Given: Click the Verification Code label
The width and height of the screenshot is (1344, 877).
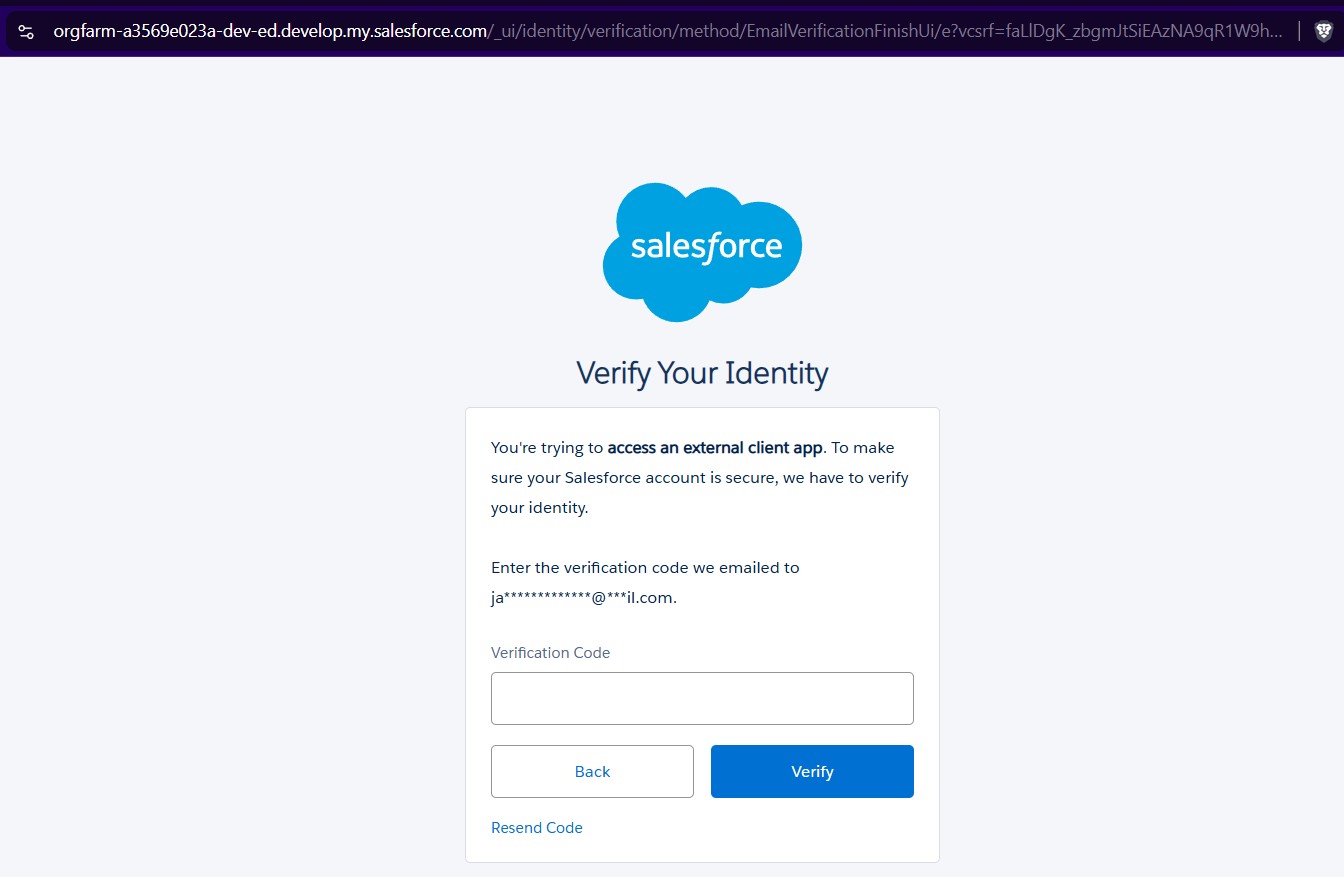Looking at the screenshot, I should [x=550, y=652].
